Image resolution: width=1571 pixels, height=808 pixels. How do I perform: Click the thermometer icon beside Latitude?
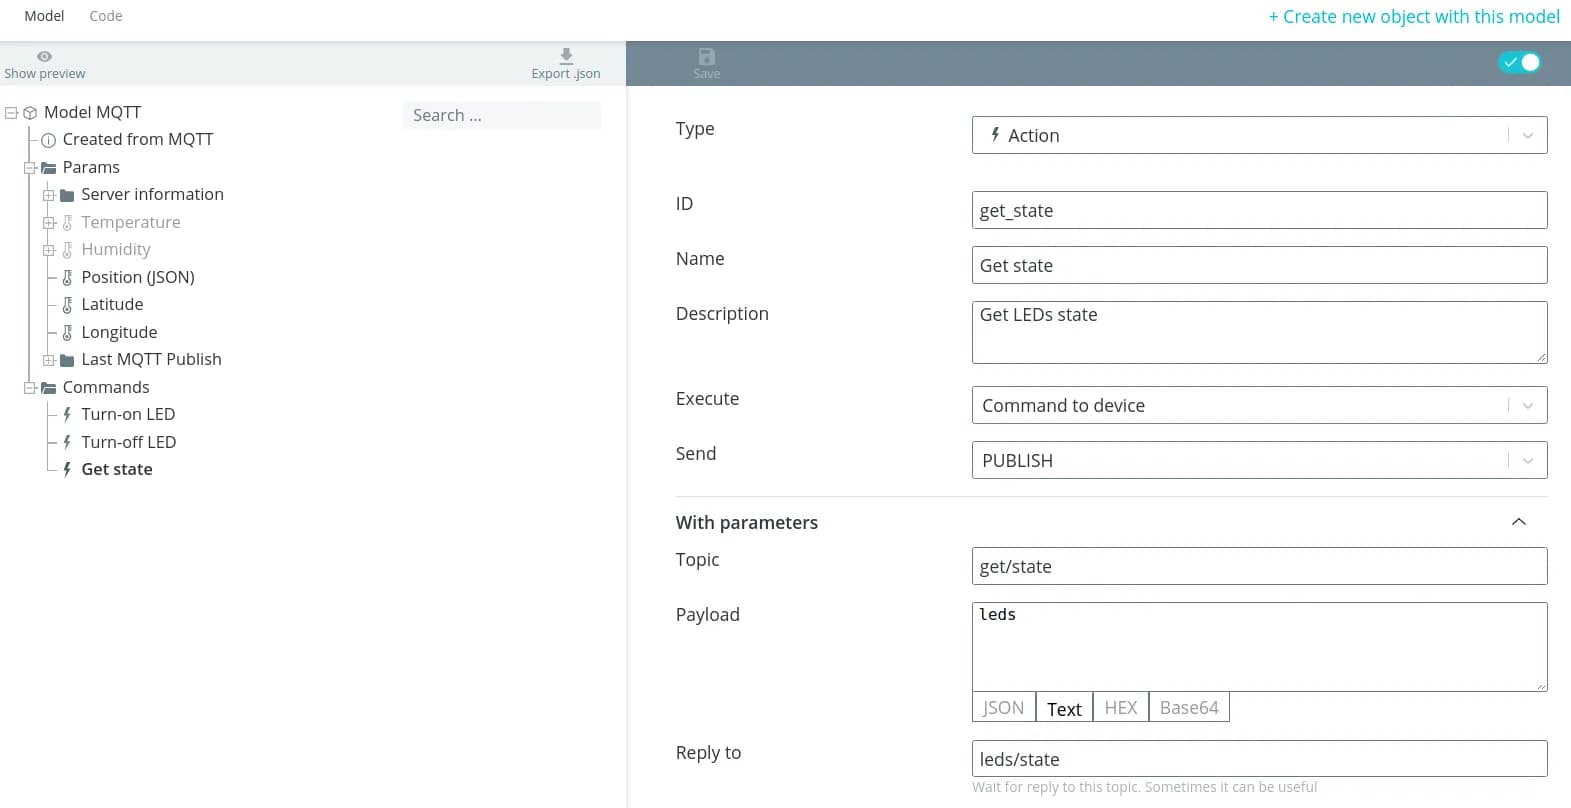67,305
